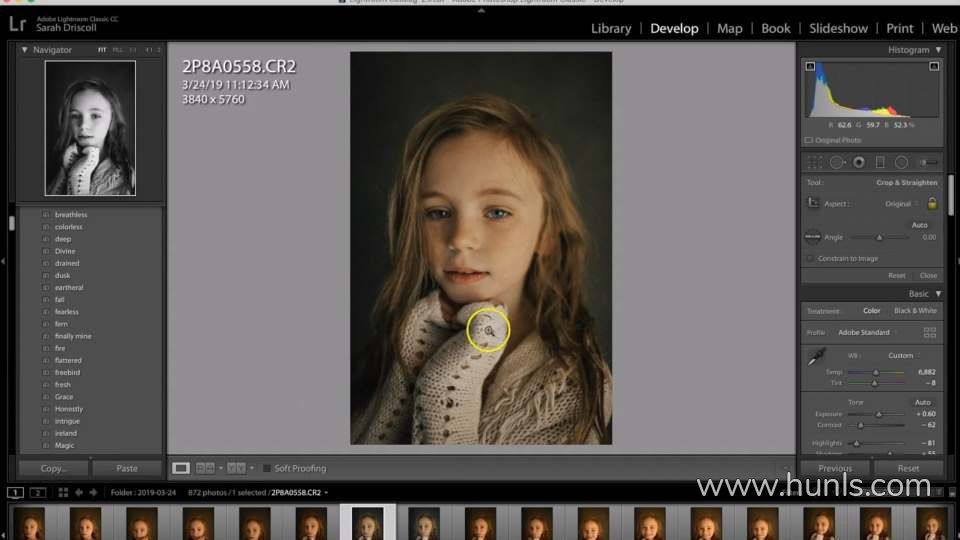Click Auto above the Angle slider
Image resolution: width=960 pixels, height=540 pixels.
tap(919, 225)
